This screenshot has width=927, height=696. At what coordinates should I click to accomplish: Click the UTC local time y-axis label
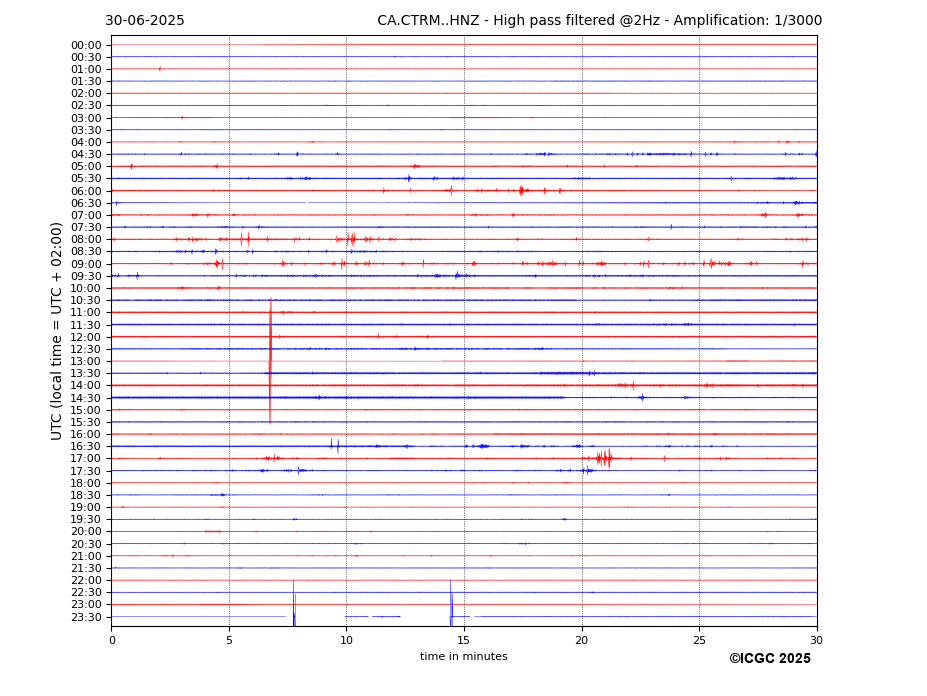click(56, 331)
